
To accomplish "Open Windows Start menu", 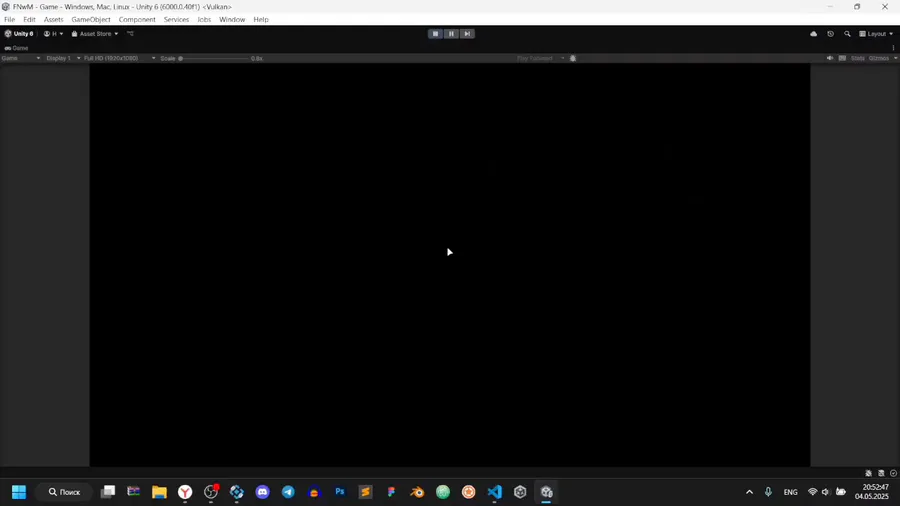I will click(x=19, y=492).
